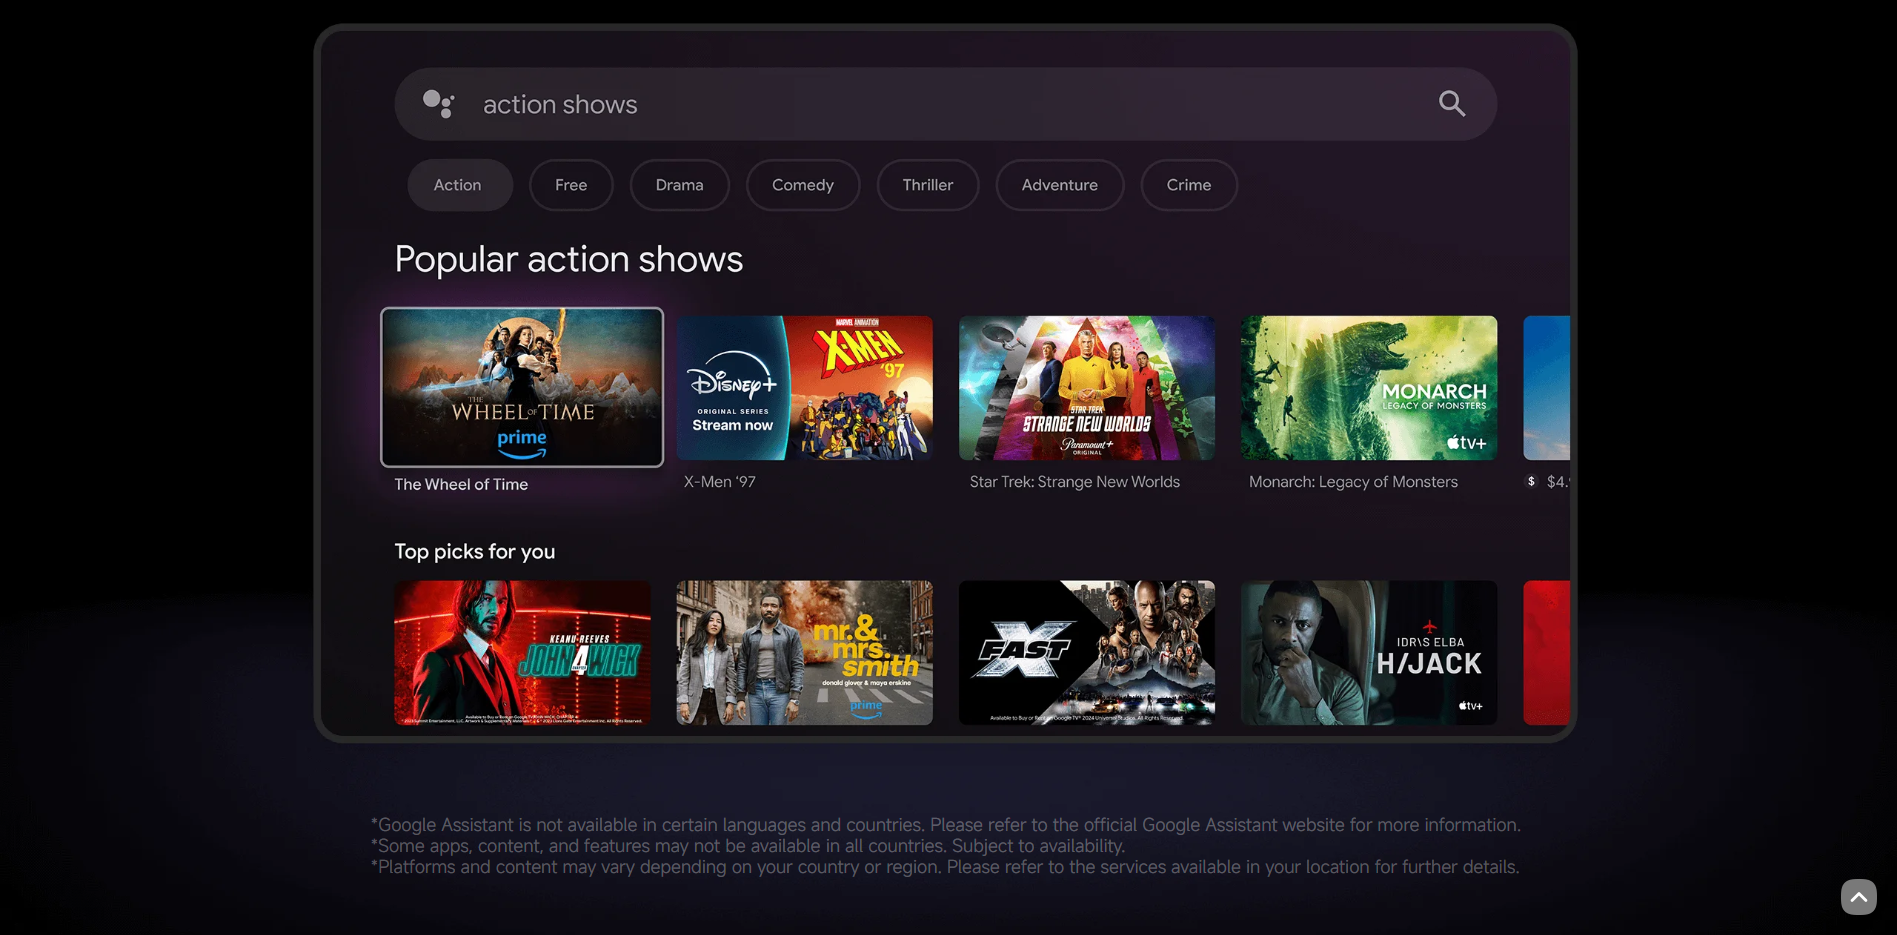Click the dollar price icon under the partial card
This screenshot has height=935, width=1897.
(x=1531, y=482)
